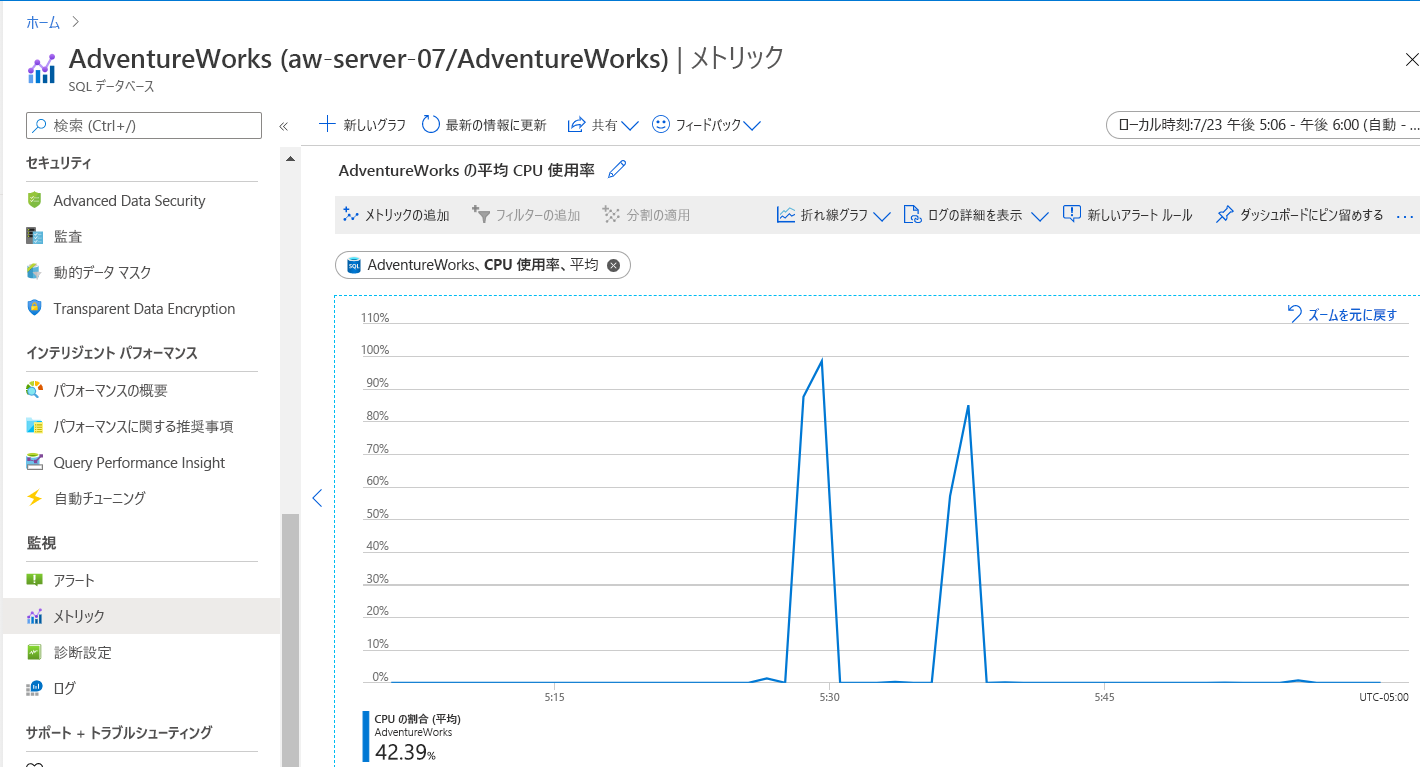Screen dimensions: 1420x767
Task: Click the UTC-05:00 timezone label
Action: (1384, 697)
